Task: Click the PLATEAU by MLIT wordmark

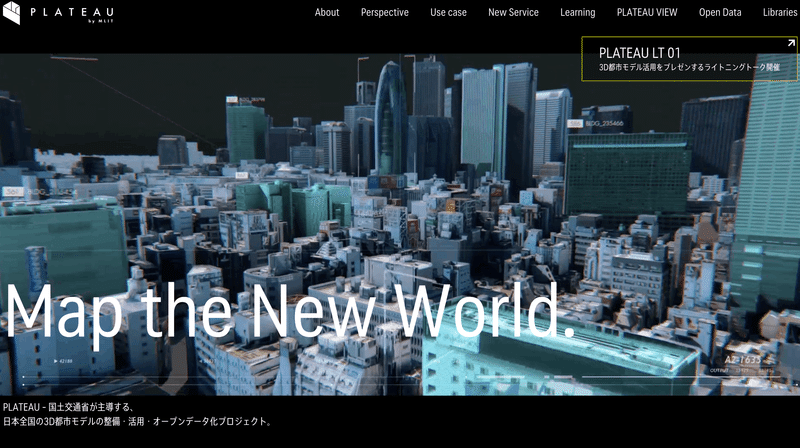Action: coord(72,14)
